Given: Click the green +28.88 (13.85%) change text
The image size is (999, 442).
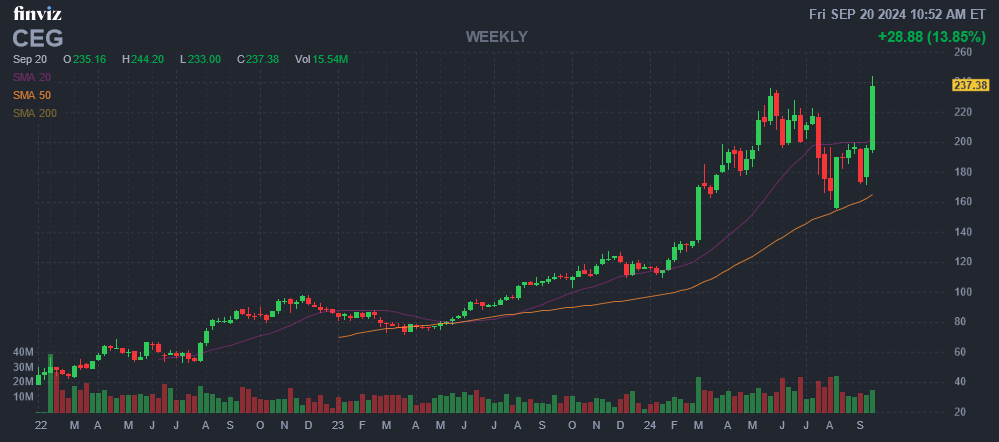Looking at the screenshot, I should [931, 36].
